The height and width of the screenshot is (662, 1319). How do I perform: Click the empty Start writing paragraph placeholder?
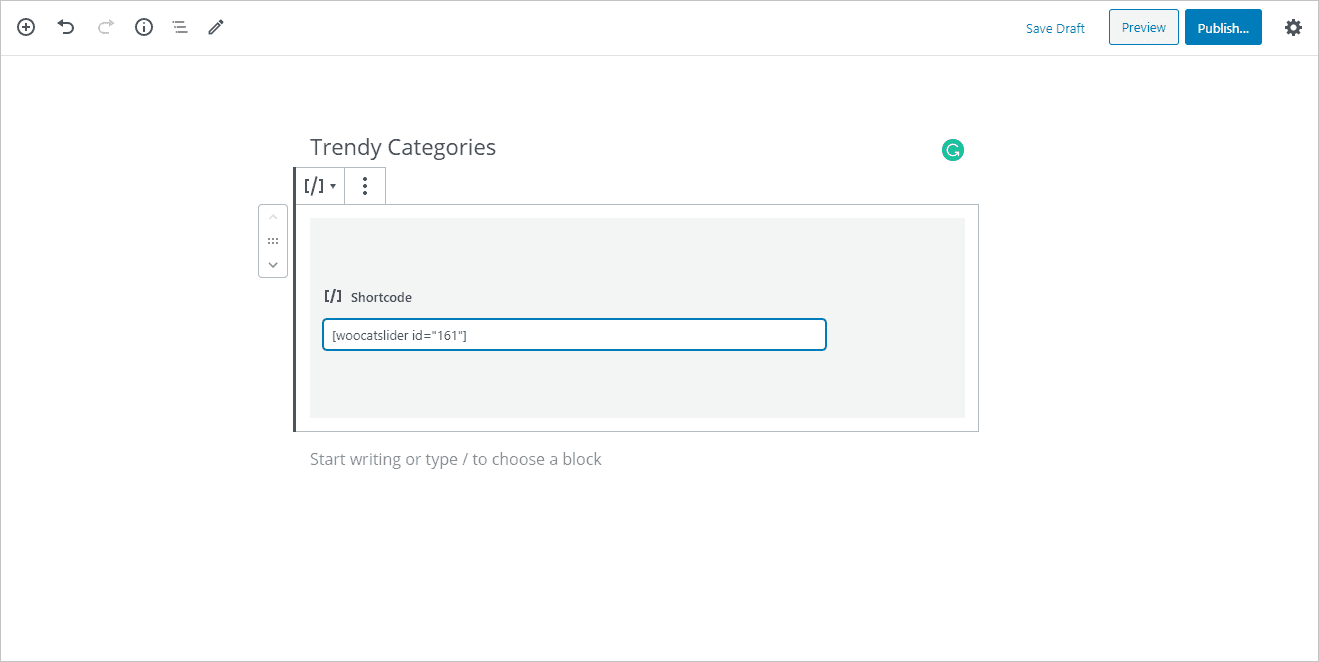[455, 459]
